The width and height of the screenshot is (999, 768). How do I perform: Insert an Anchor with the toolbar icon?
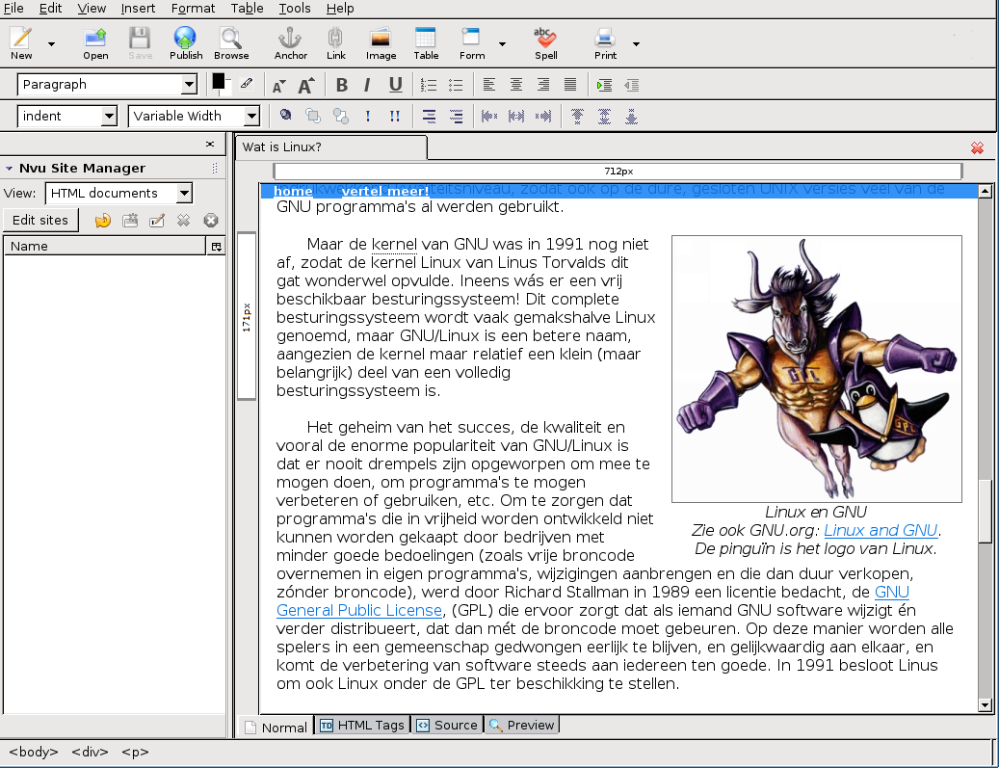point(291,43)
